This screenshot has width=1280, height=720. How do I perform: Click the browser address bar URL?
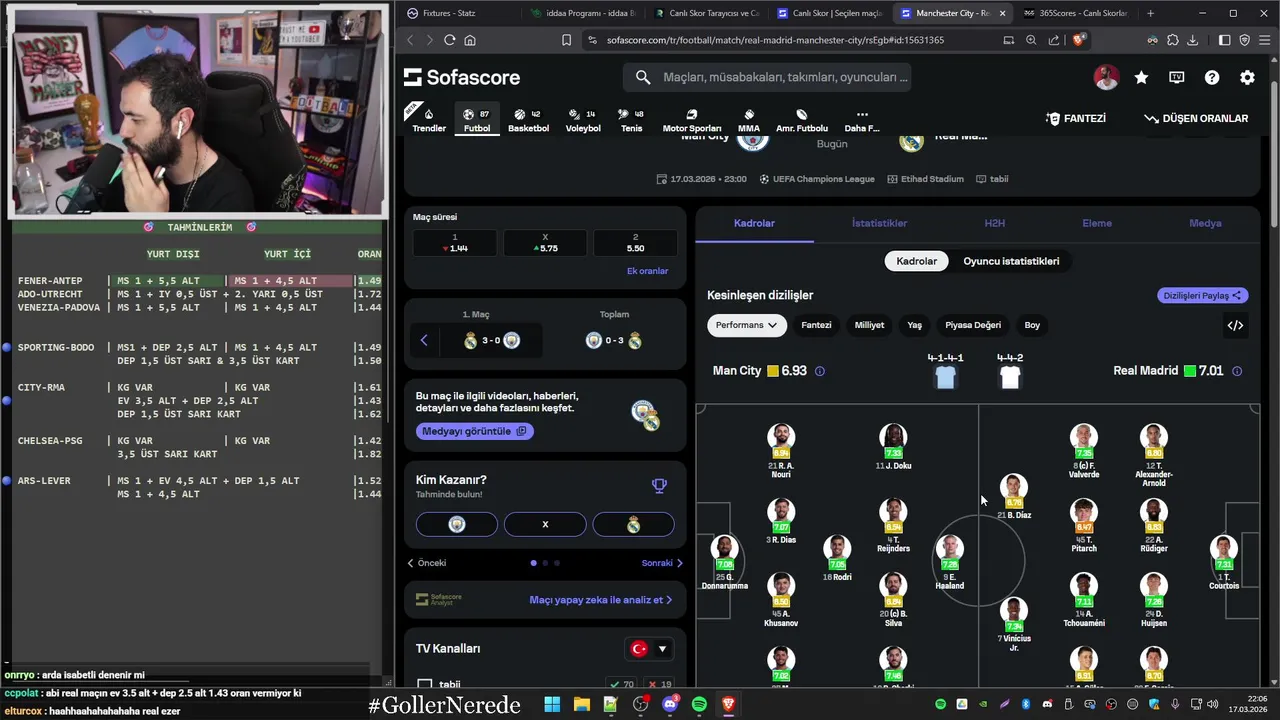tap(775, 40)
